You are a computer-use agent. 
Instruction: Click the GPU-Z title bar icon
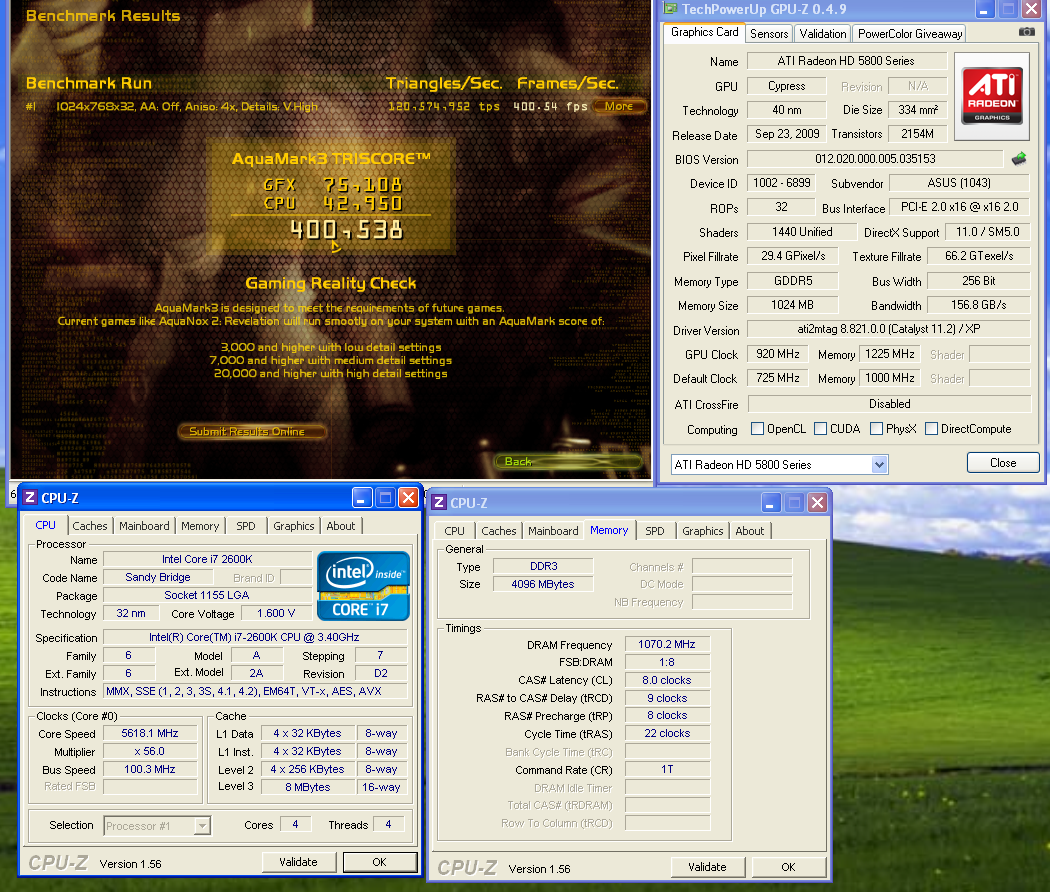[x=670, y=9]
